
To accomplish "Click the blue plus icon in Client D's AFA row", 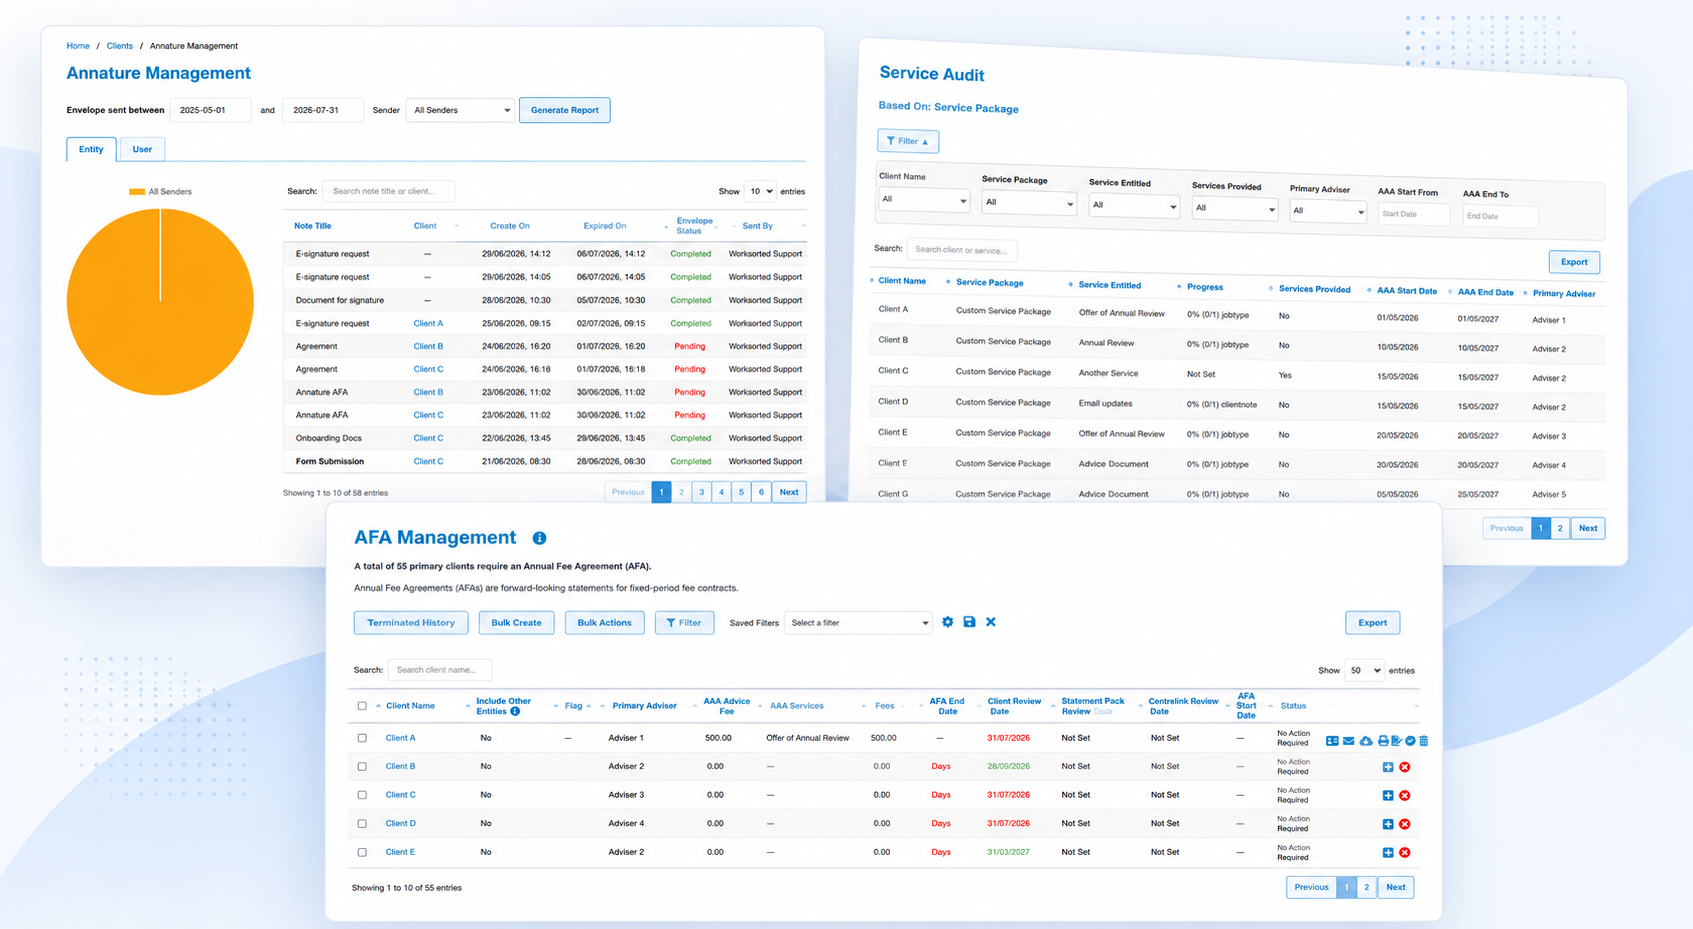I will coord(1388,824).
